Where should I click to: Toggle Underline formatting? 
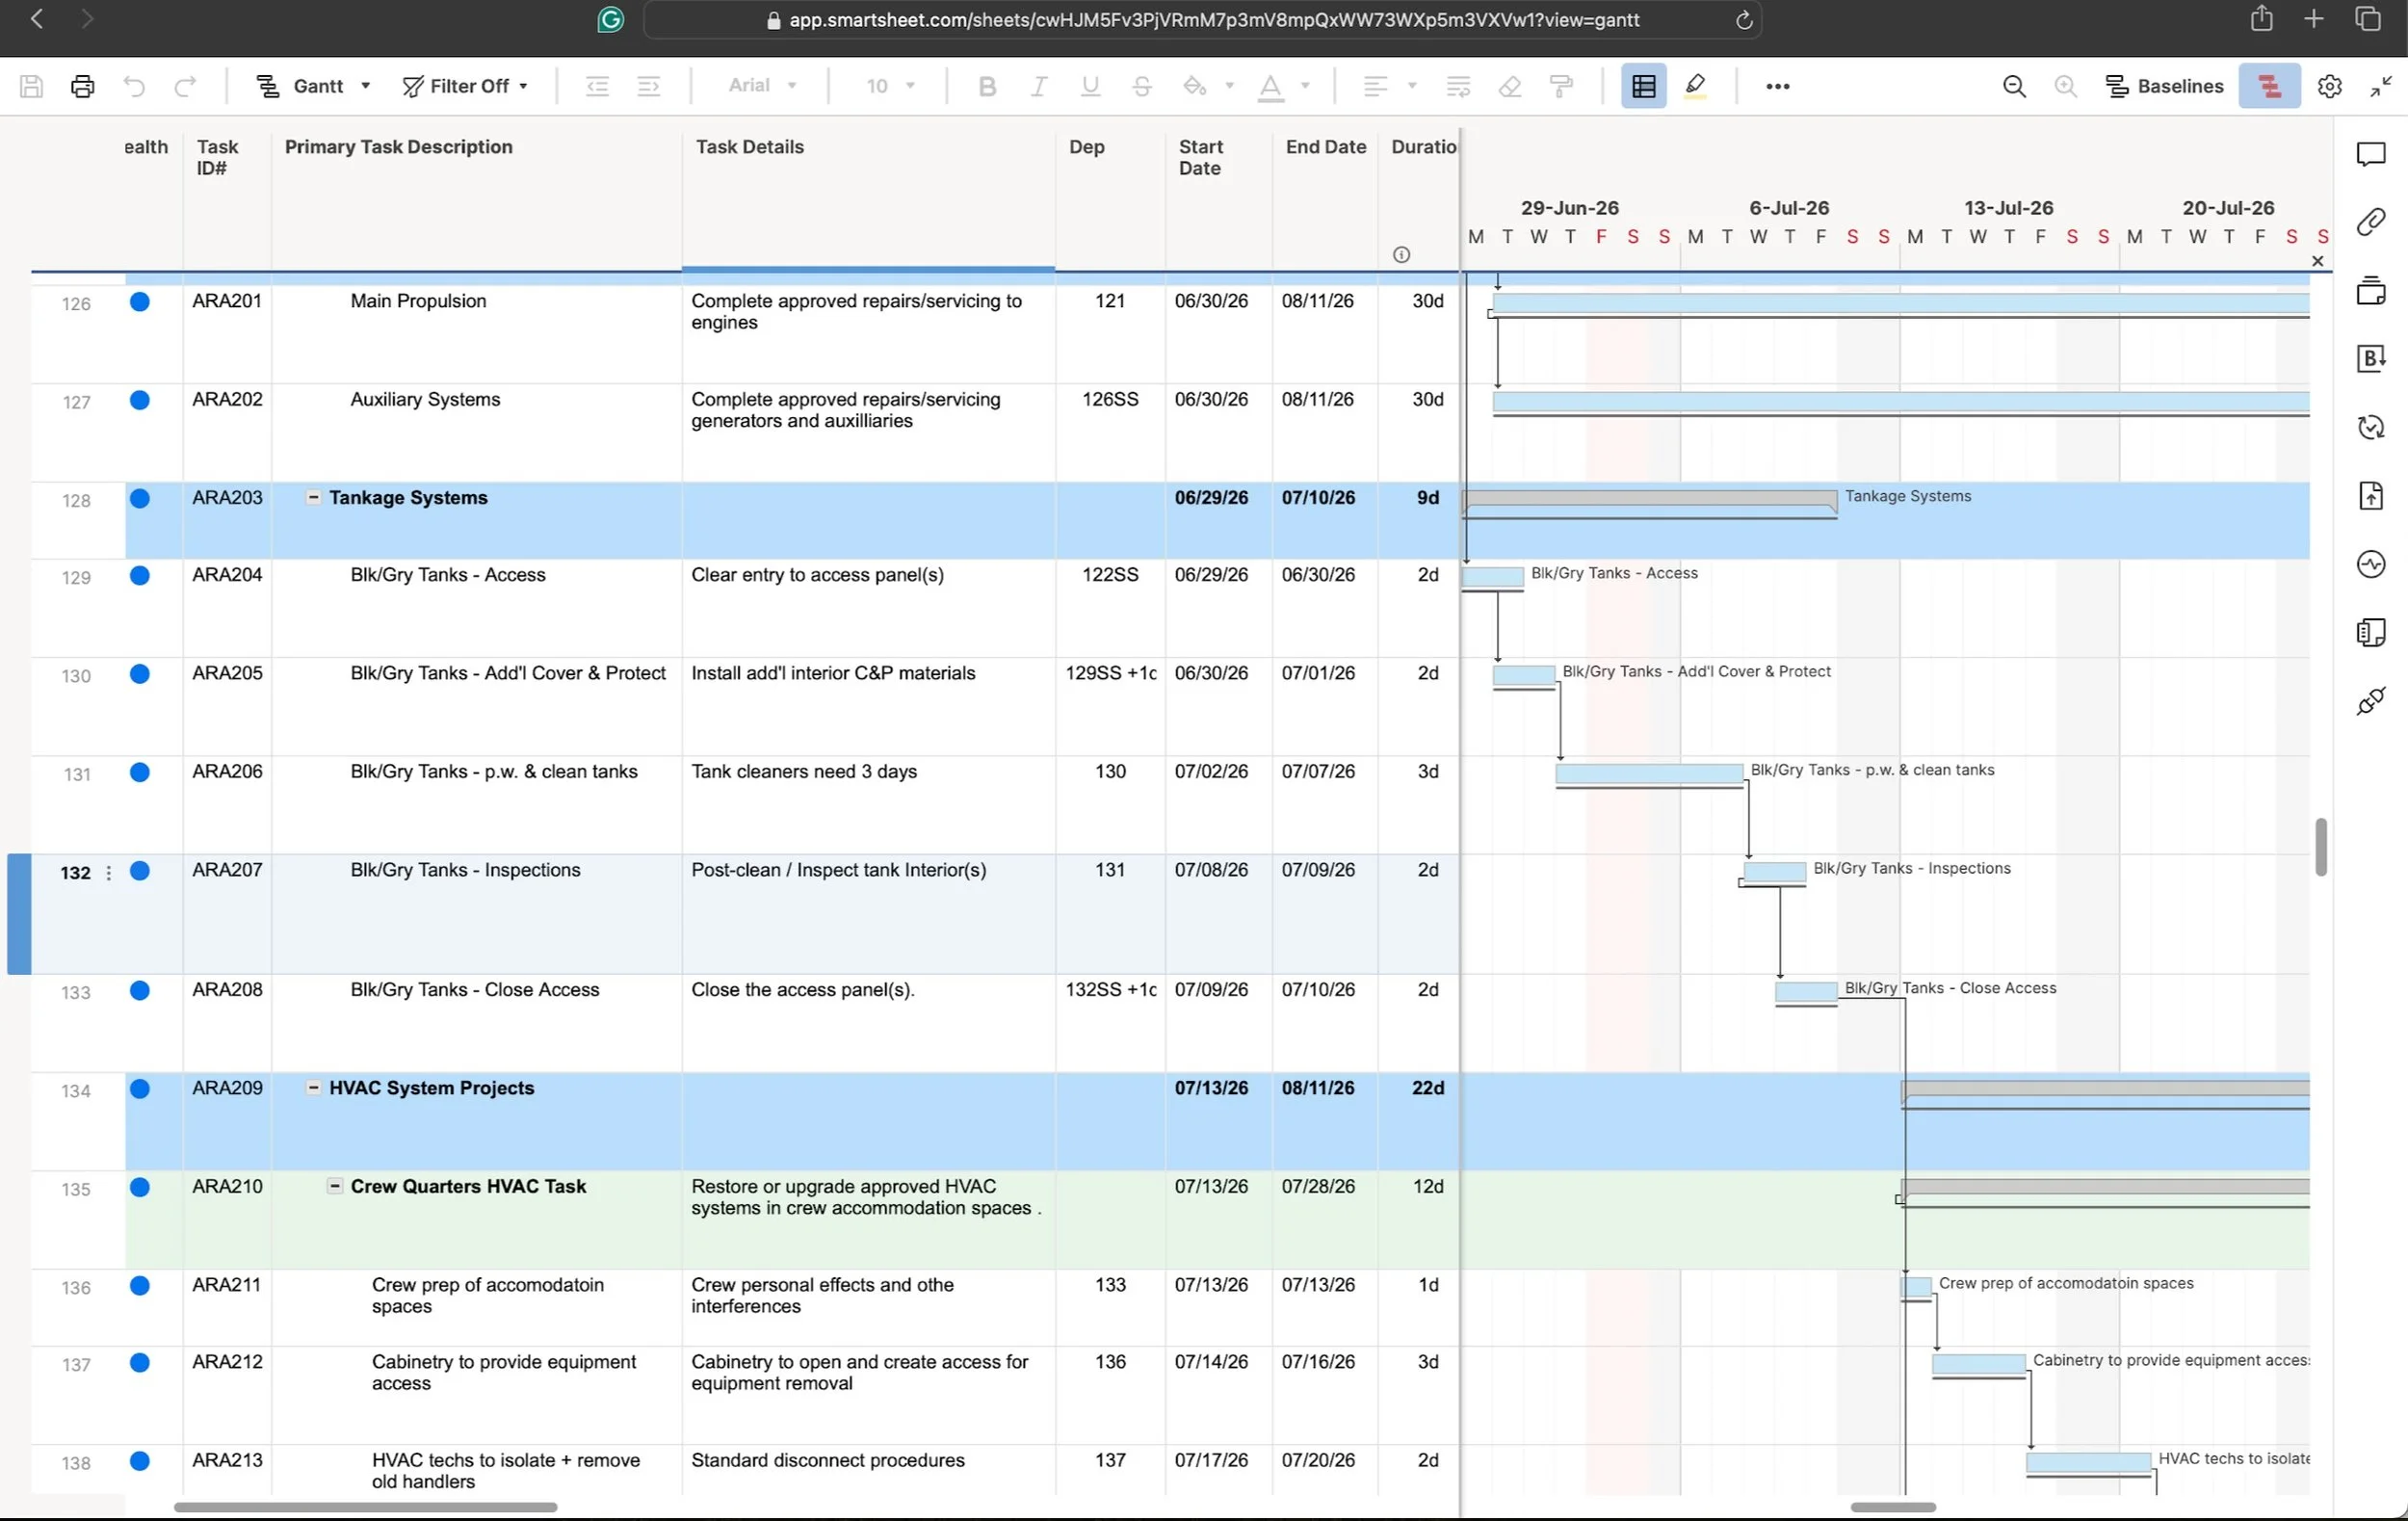[1090, 86]
